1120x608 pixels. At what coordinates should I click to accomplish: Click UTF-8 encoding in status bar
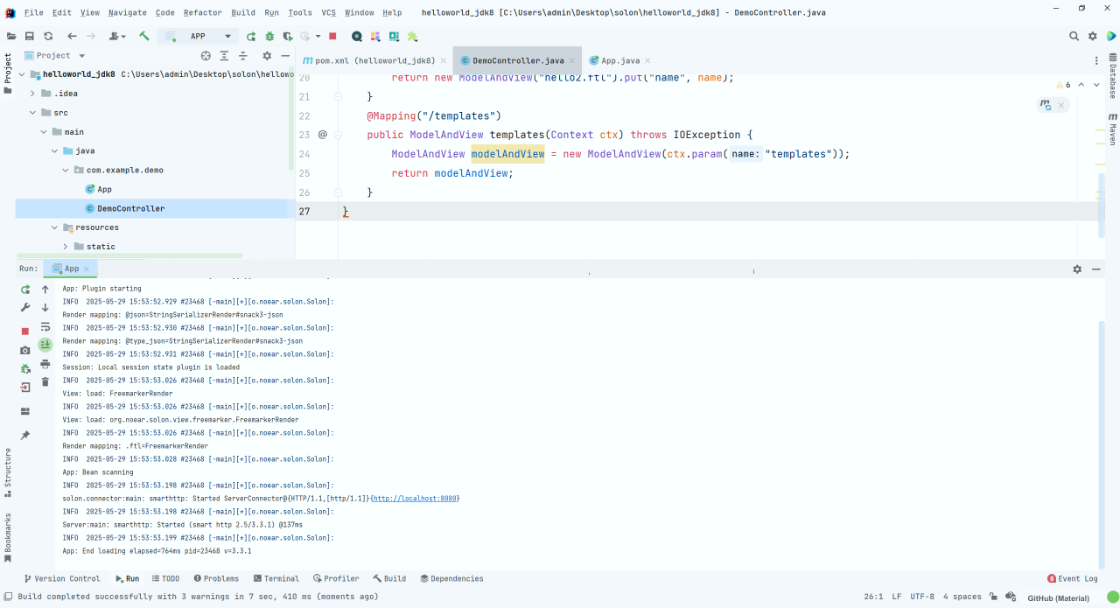coord(922,597)
